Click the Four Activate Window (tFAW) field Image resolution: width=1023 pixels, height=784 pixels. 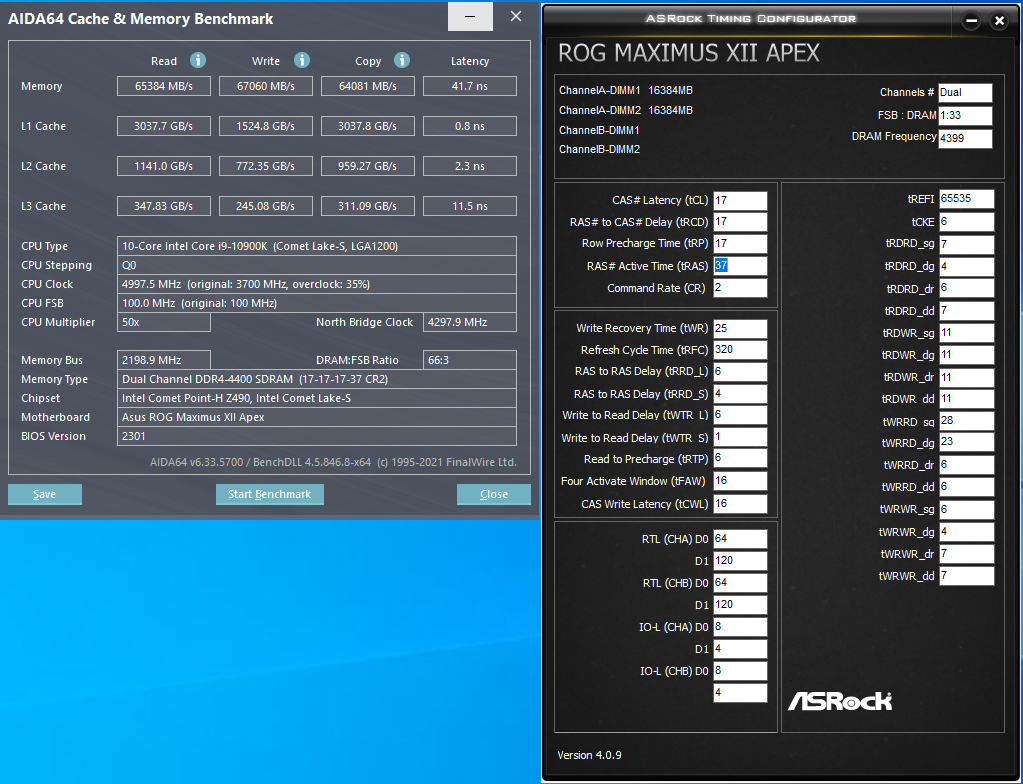[x=740, y=481]
